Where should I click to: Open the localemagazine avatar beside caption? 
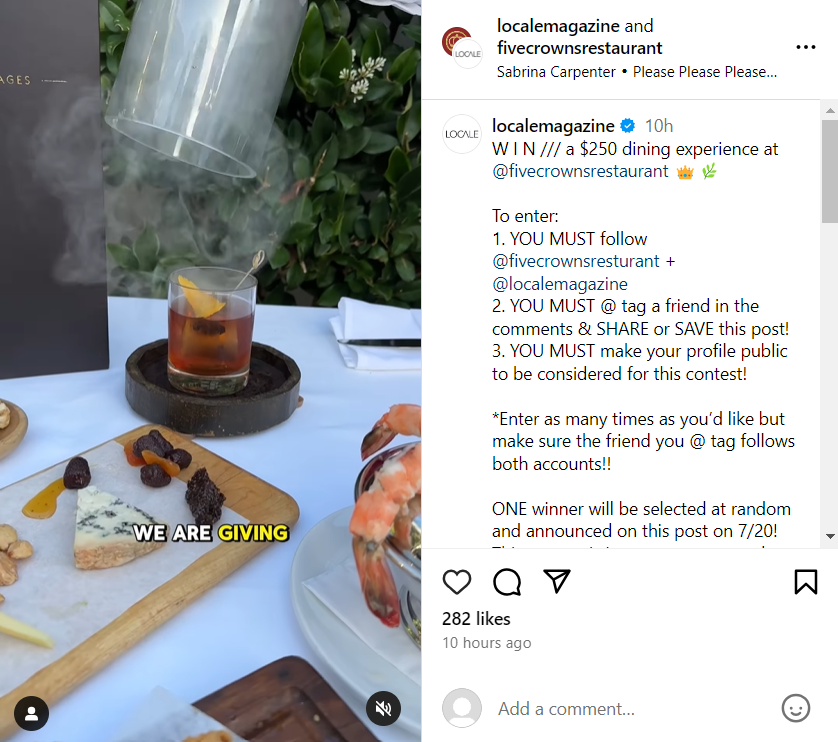[x=462, y=134]
